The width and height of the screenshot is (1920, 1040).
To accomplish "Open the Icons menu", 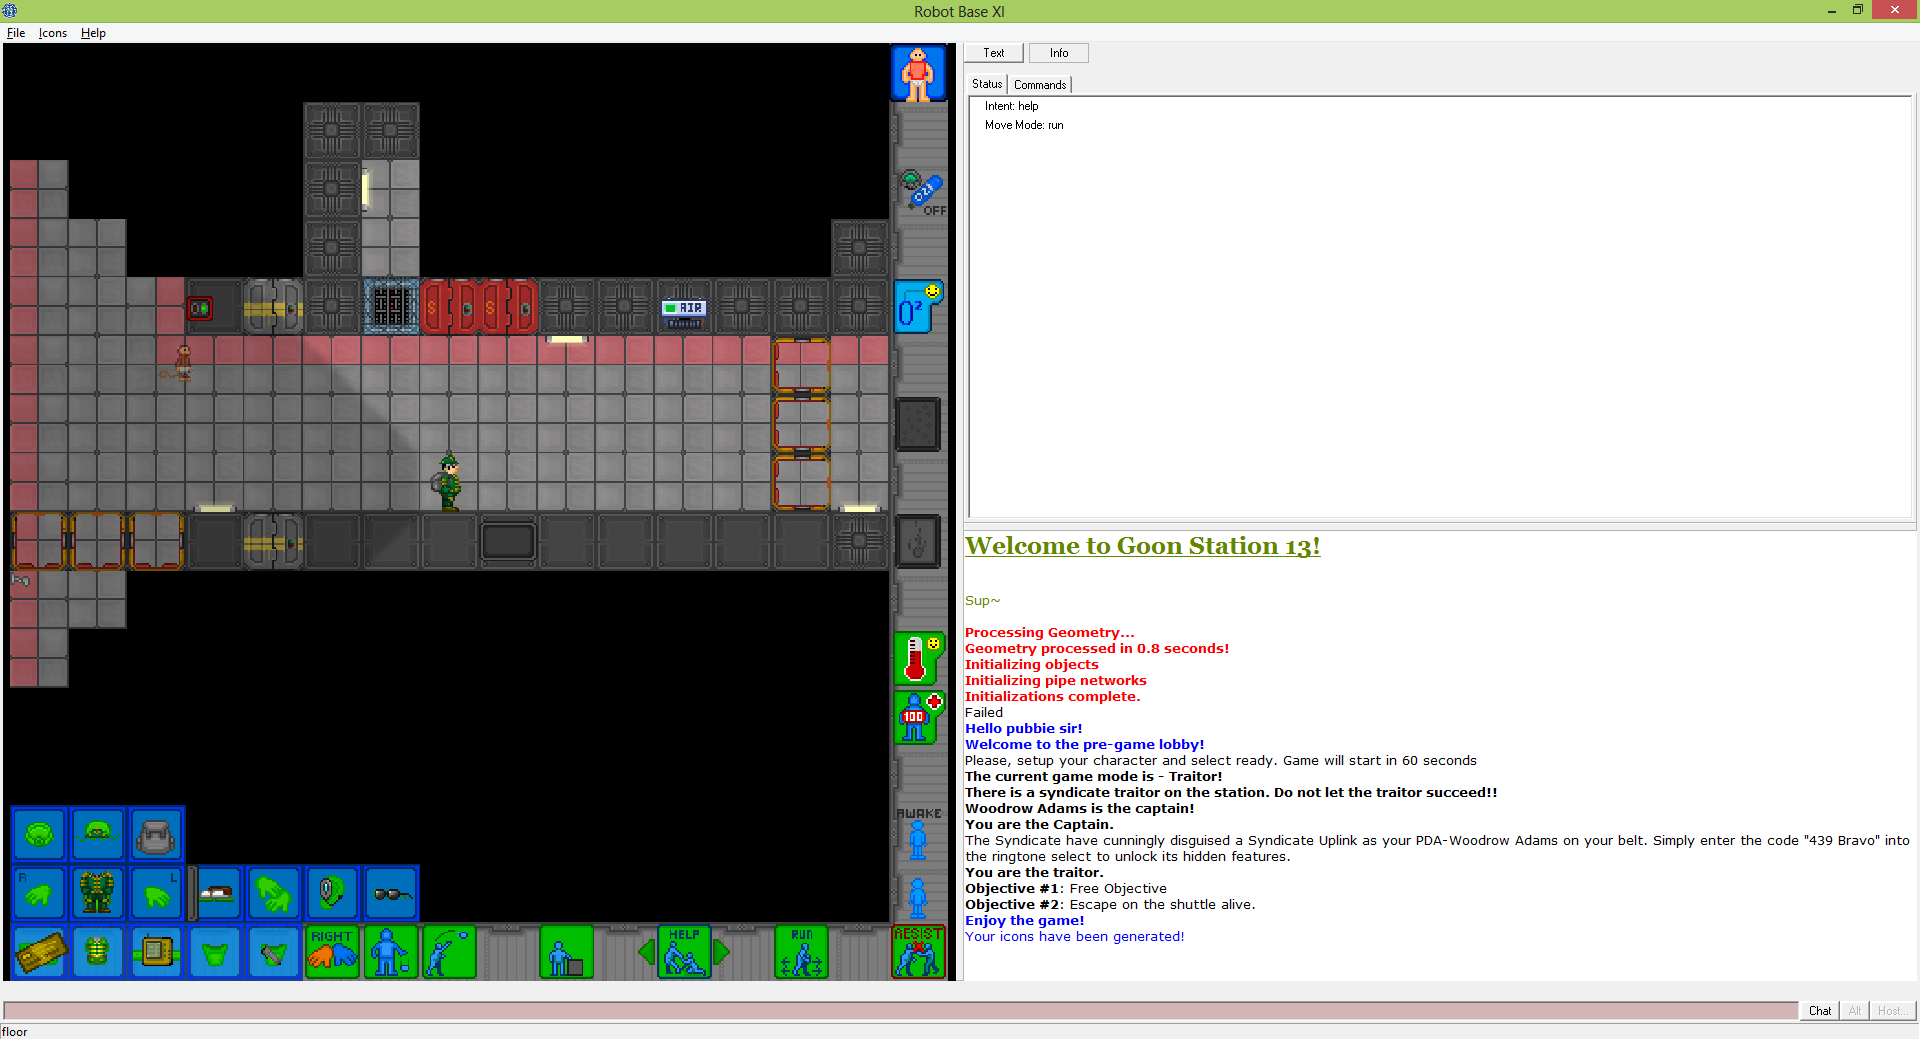I will [x=53, y=33].
